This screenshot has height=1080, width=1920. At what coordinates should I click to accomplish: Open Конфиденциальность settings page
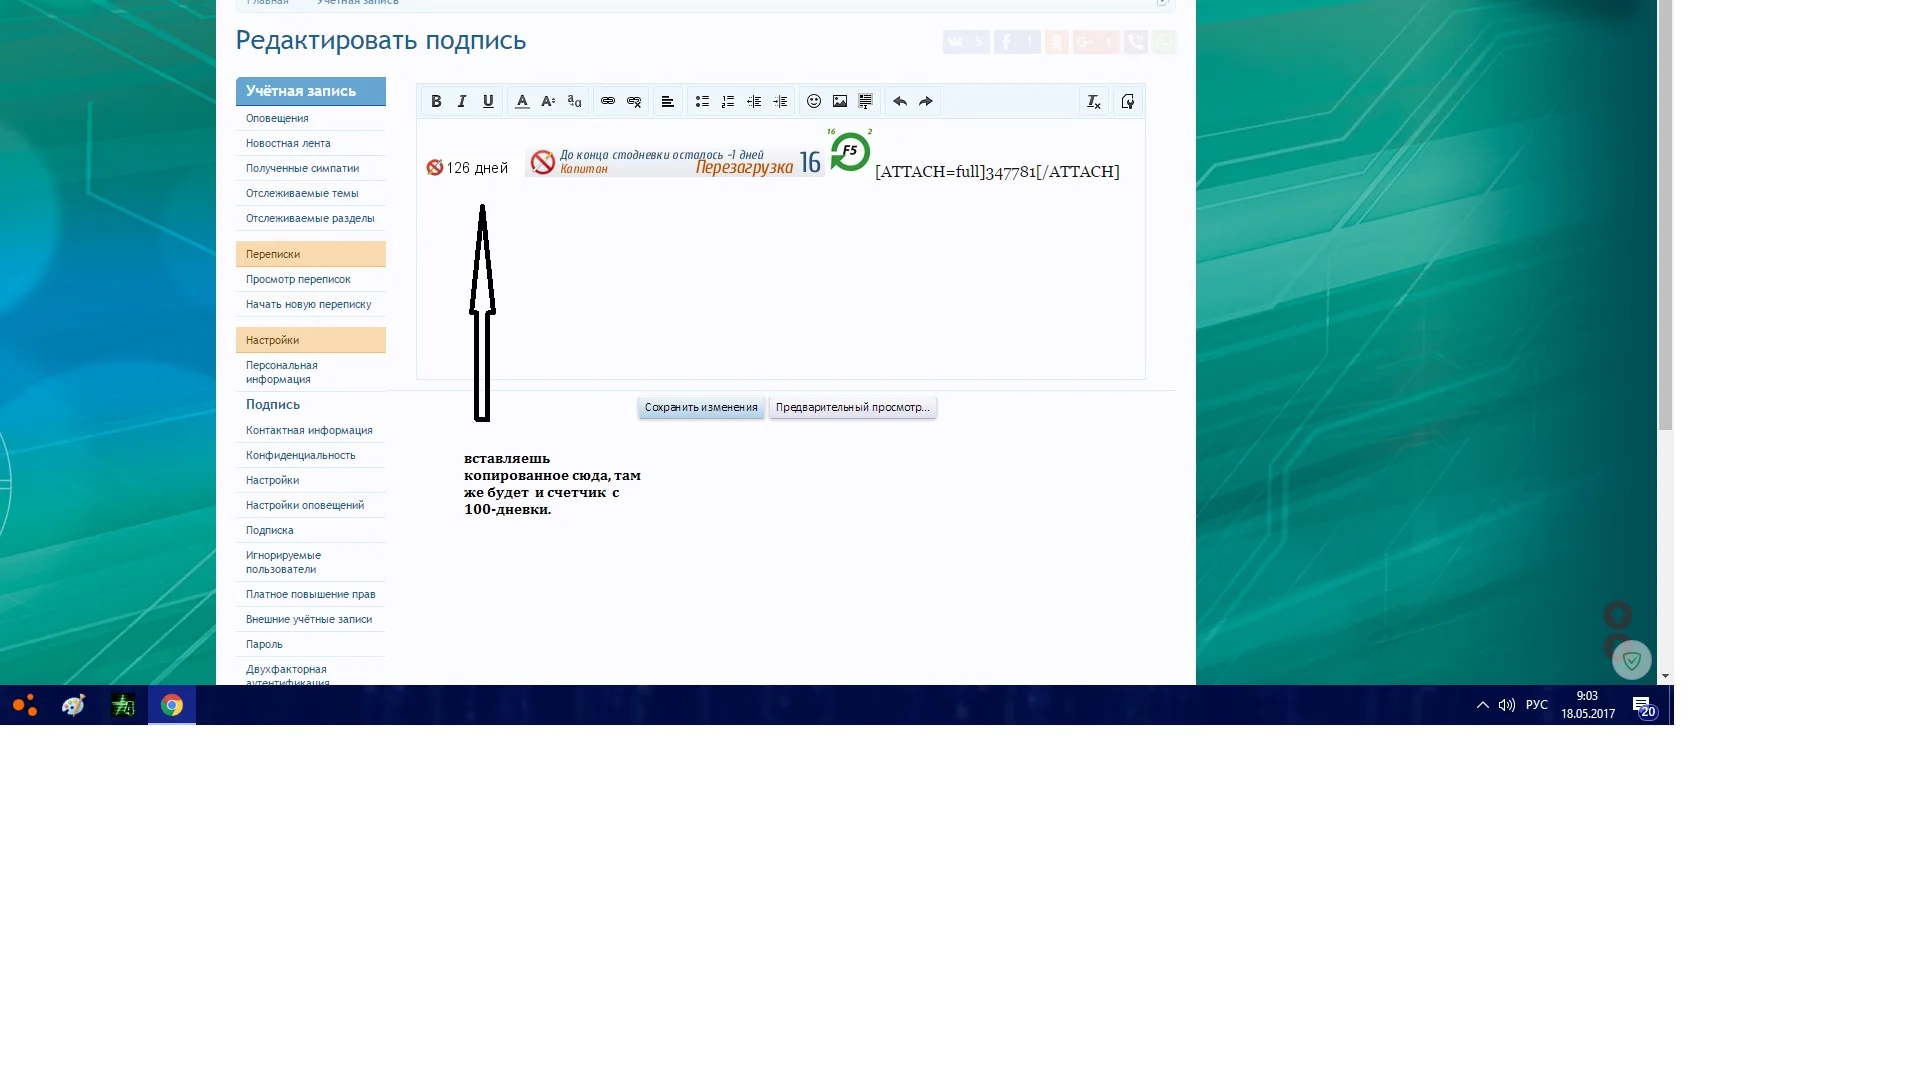[x=300, y=455]
